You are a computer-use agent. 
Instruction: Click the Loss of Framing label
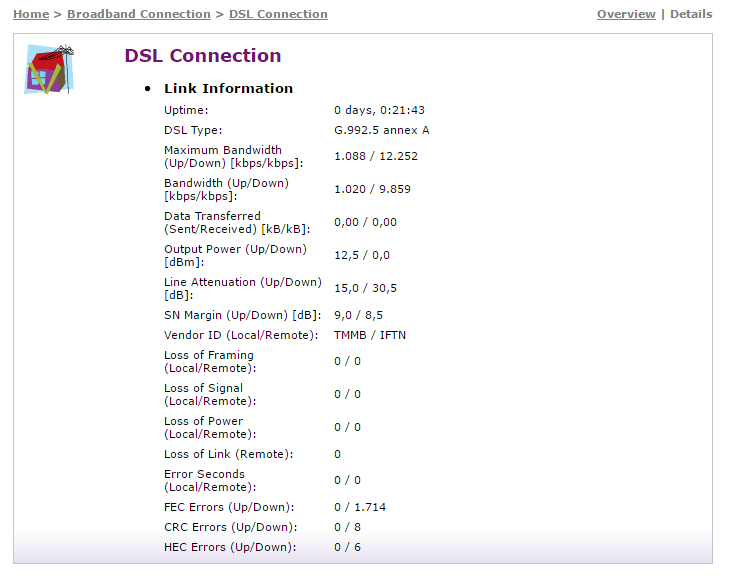coord(210,362)
